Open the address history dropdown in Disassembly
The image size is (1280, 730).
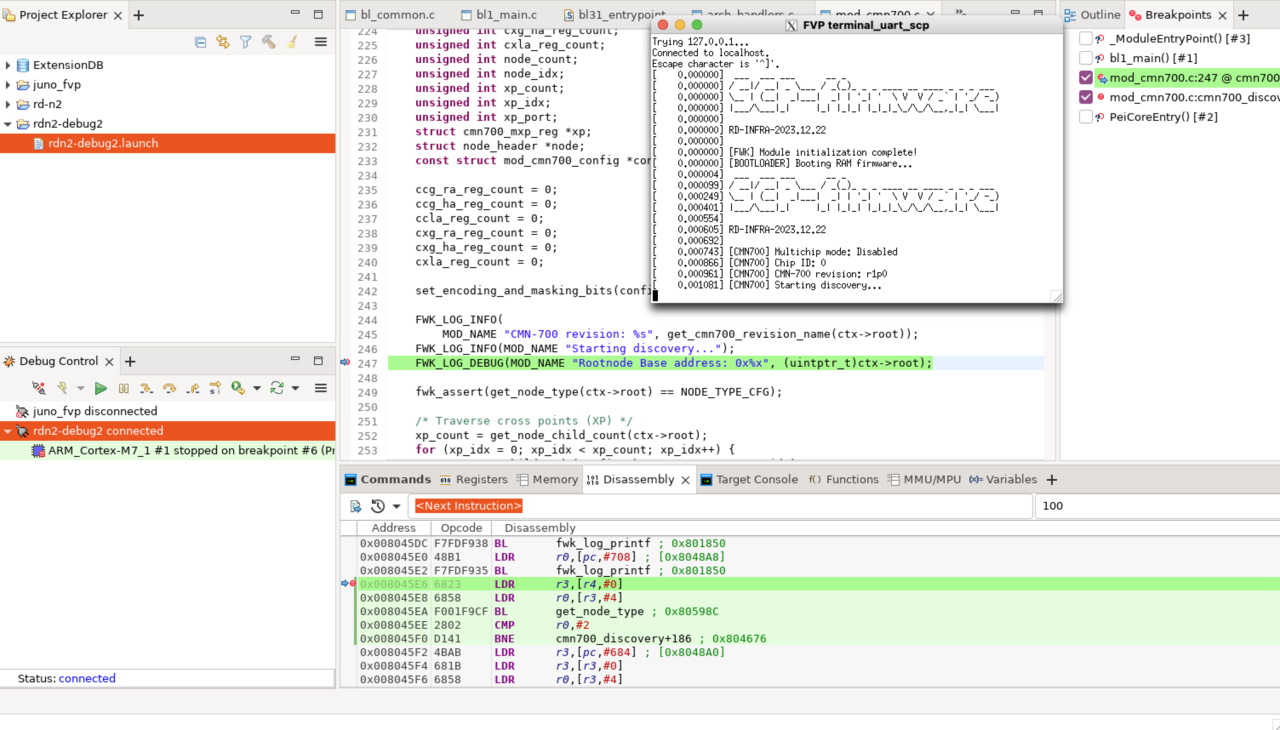click(396, 507)
